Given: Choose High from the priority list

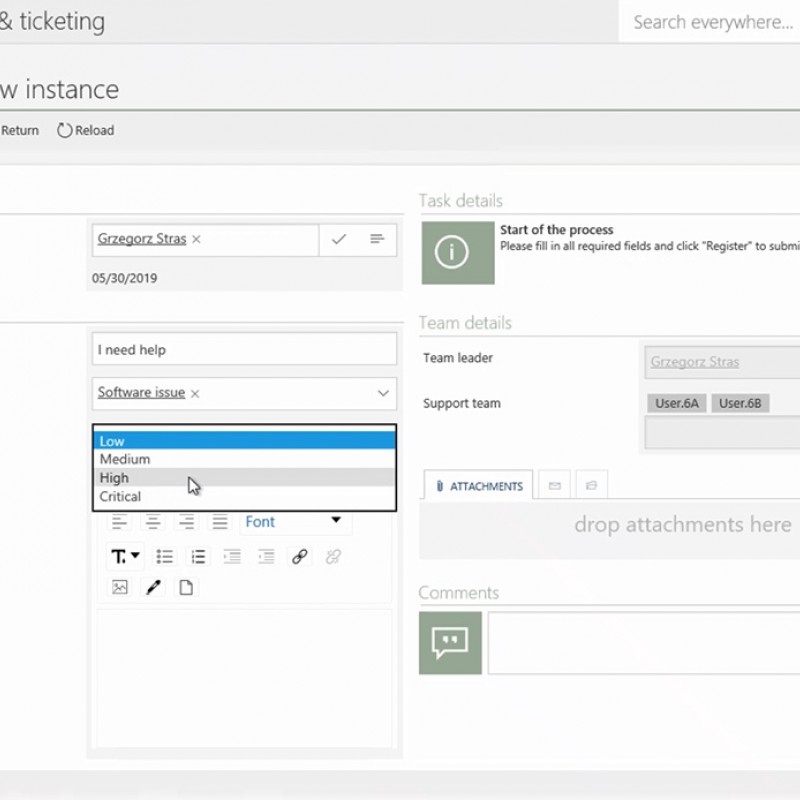Looking at the screenshot, I should [114, 478].
